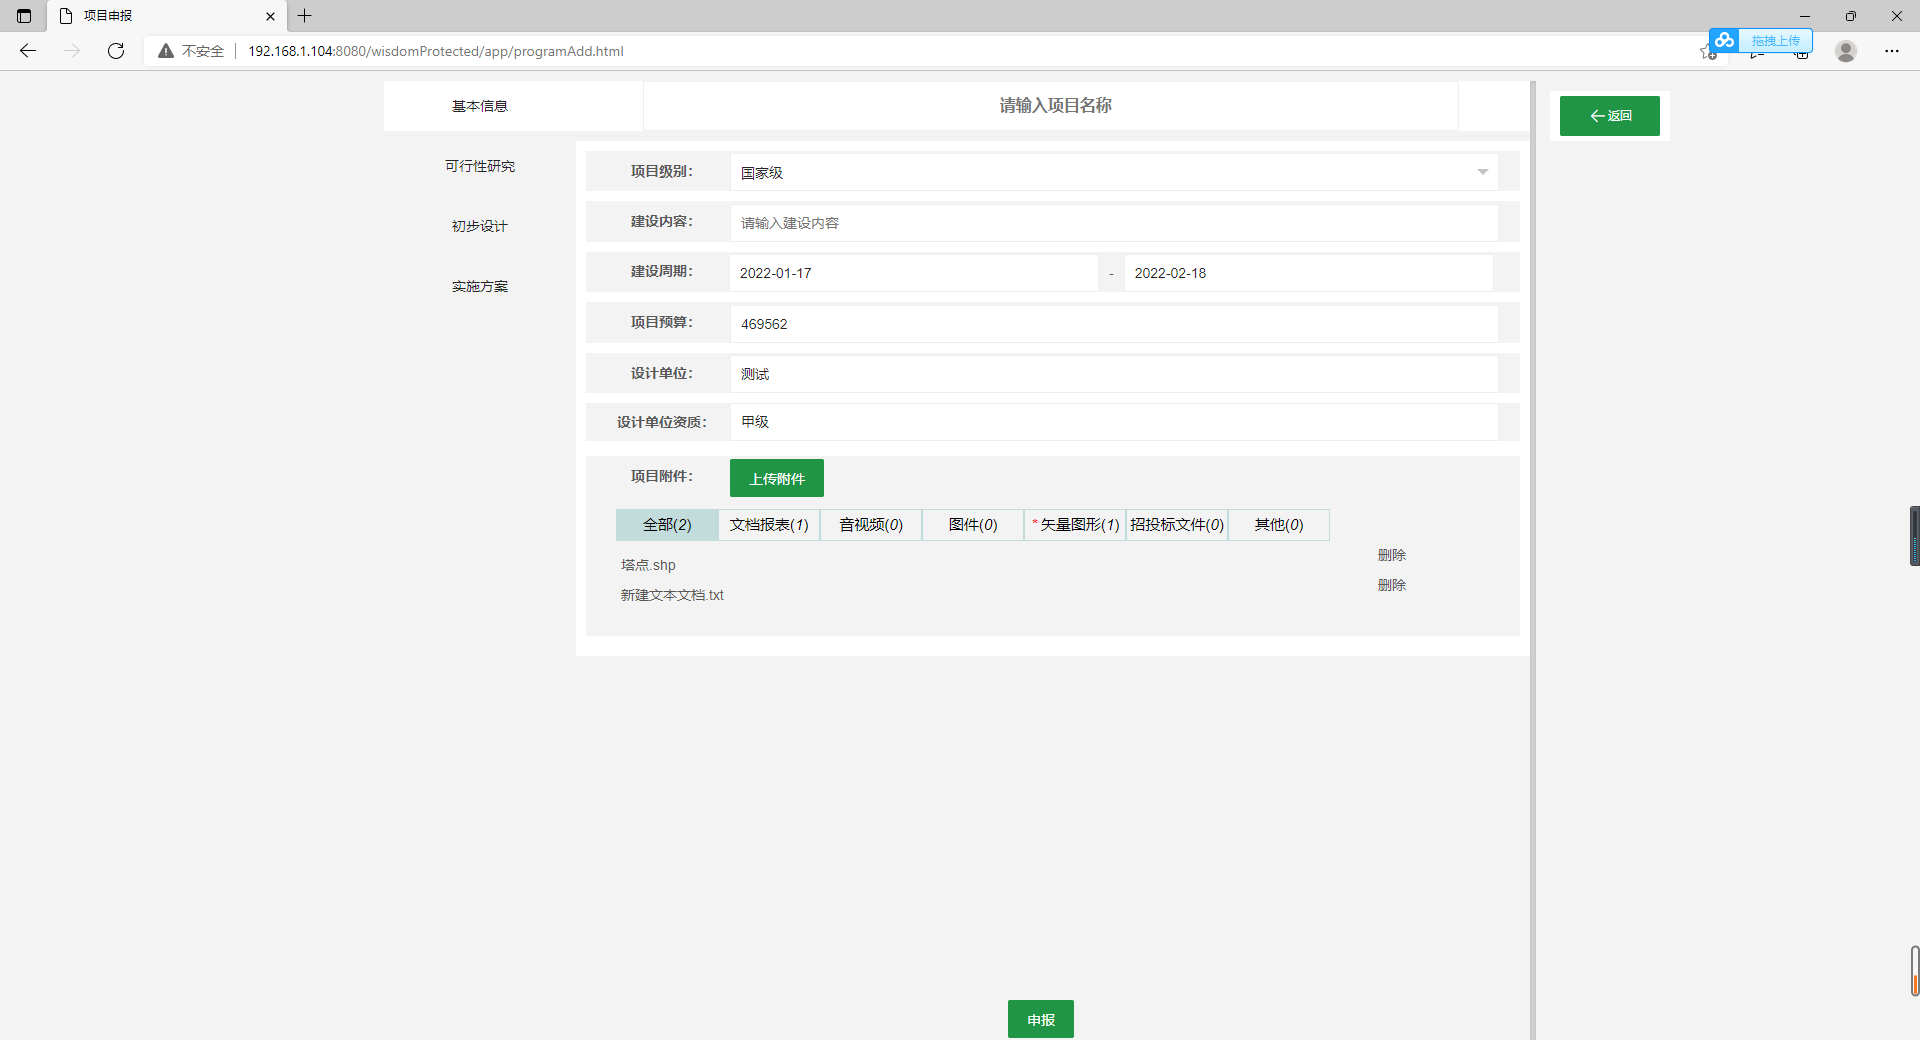Screen dimensions: 1920x1040
Task: Select 可行性研究 in the left sidebar
Action: 480,166
